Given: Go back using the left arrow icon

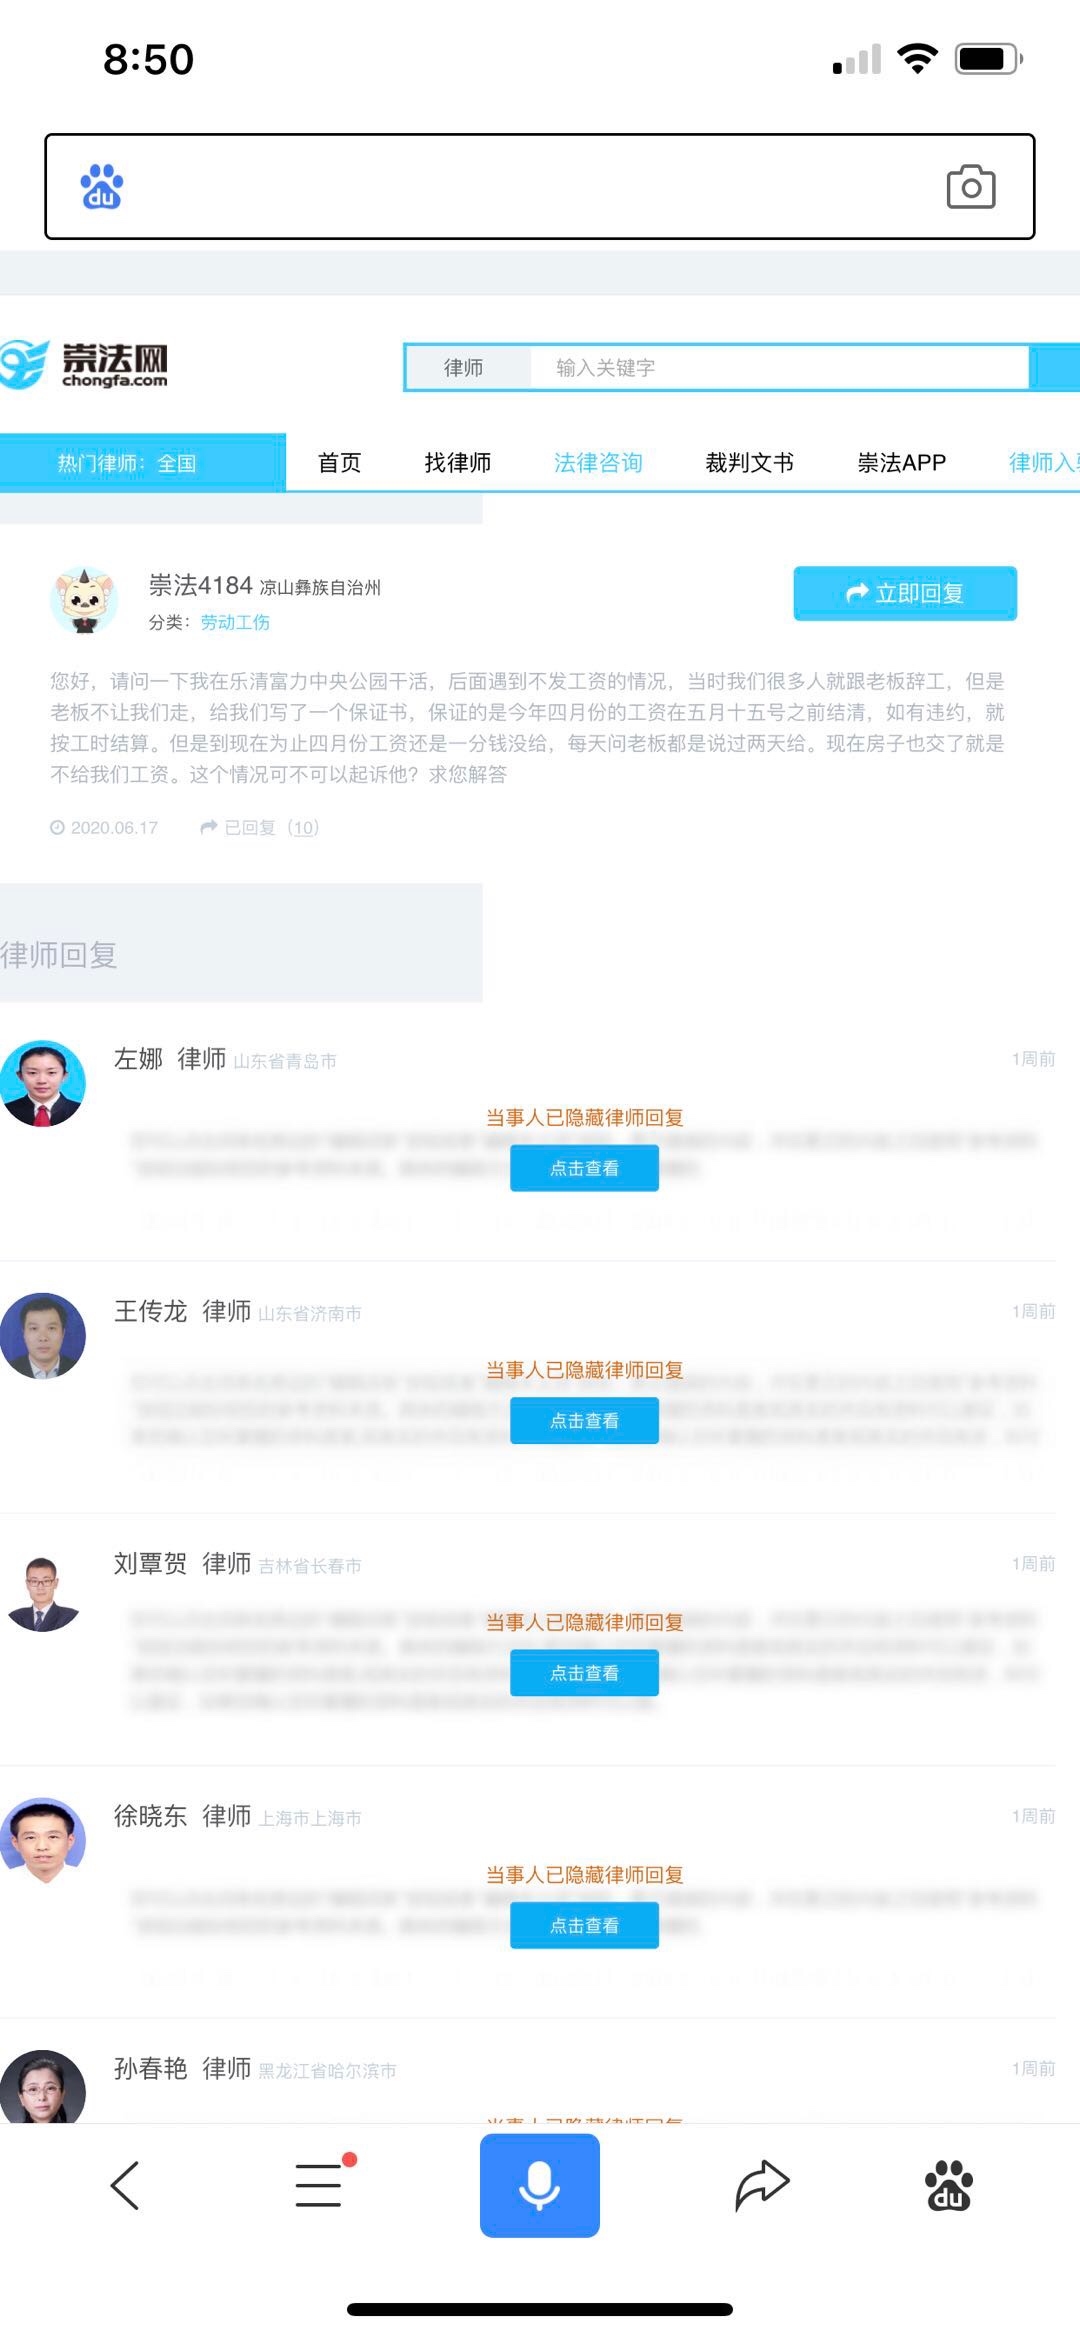Looking at the screenshot, I should click(x=124, y=2185).
